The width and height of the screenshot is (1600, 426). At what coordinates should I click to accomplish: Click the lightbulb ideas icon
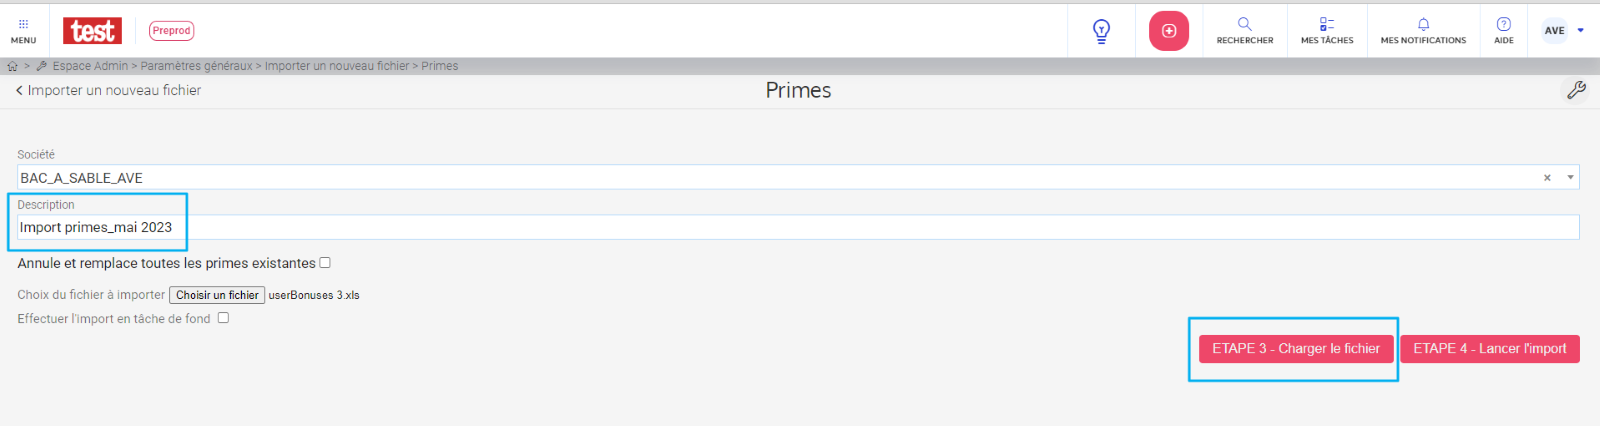click(1101, 31)
